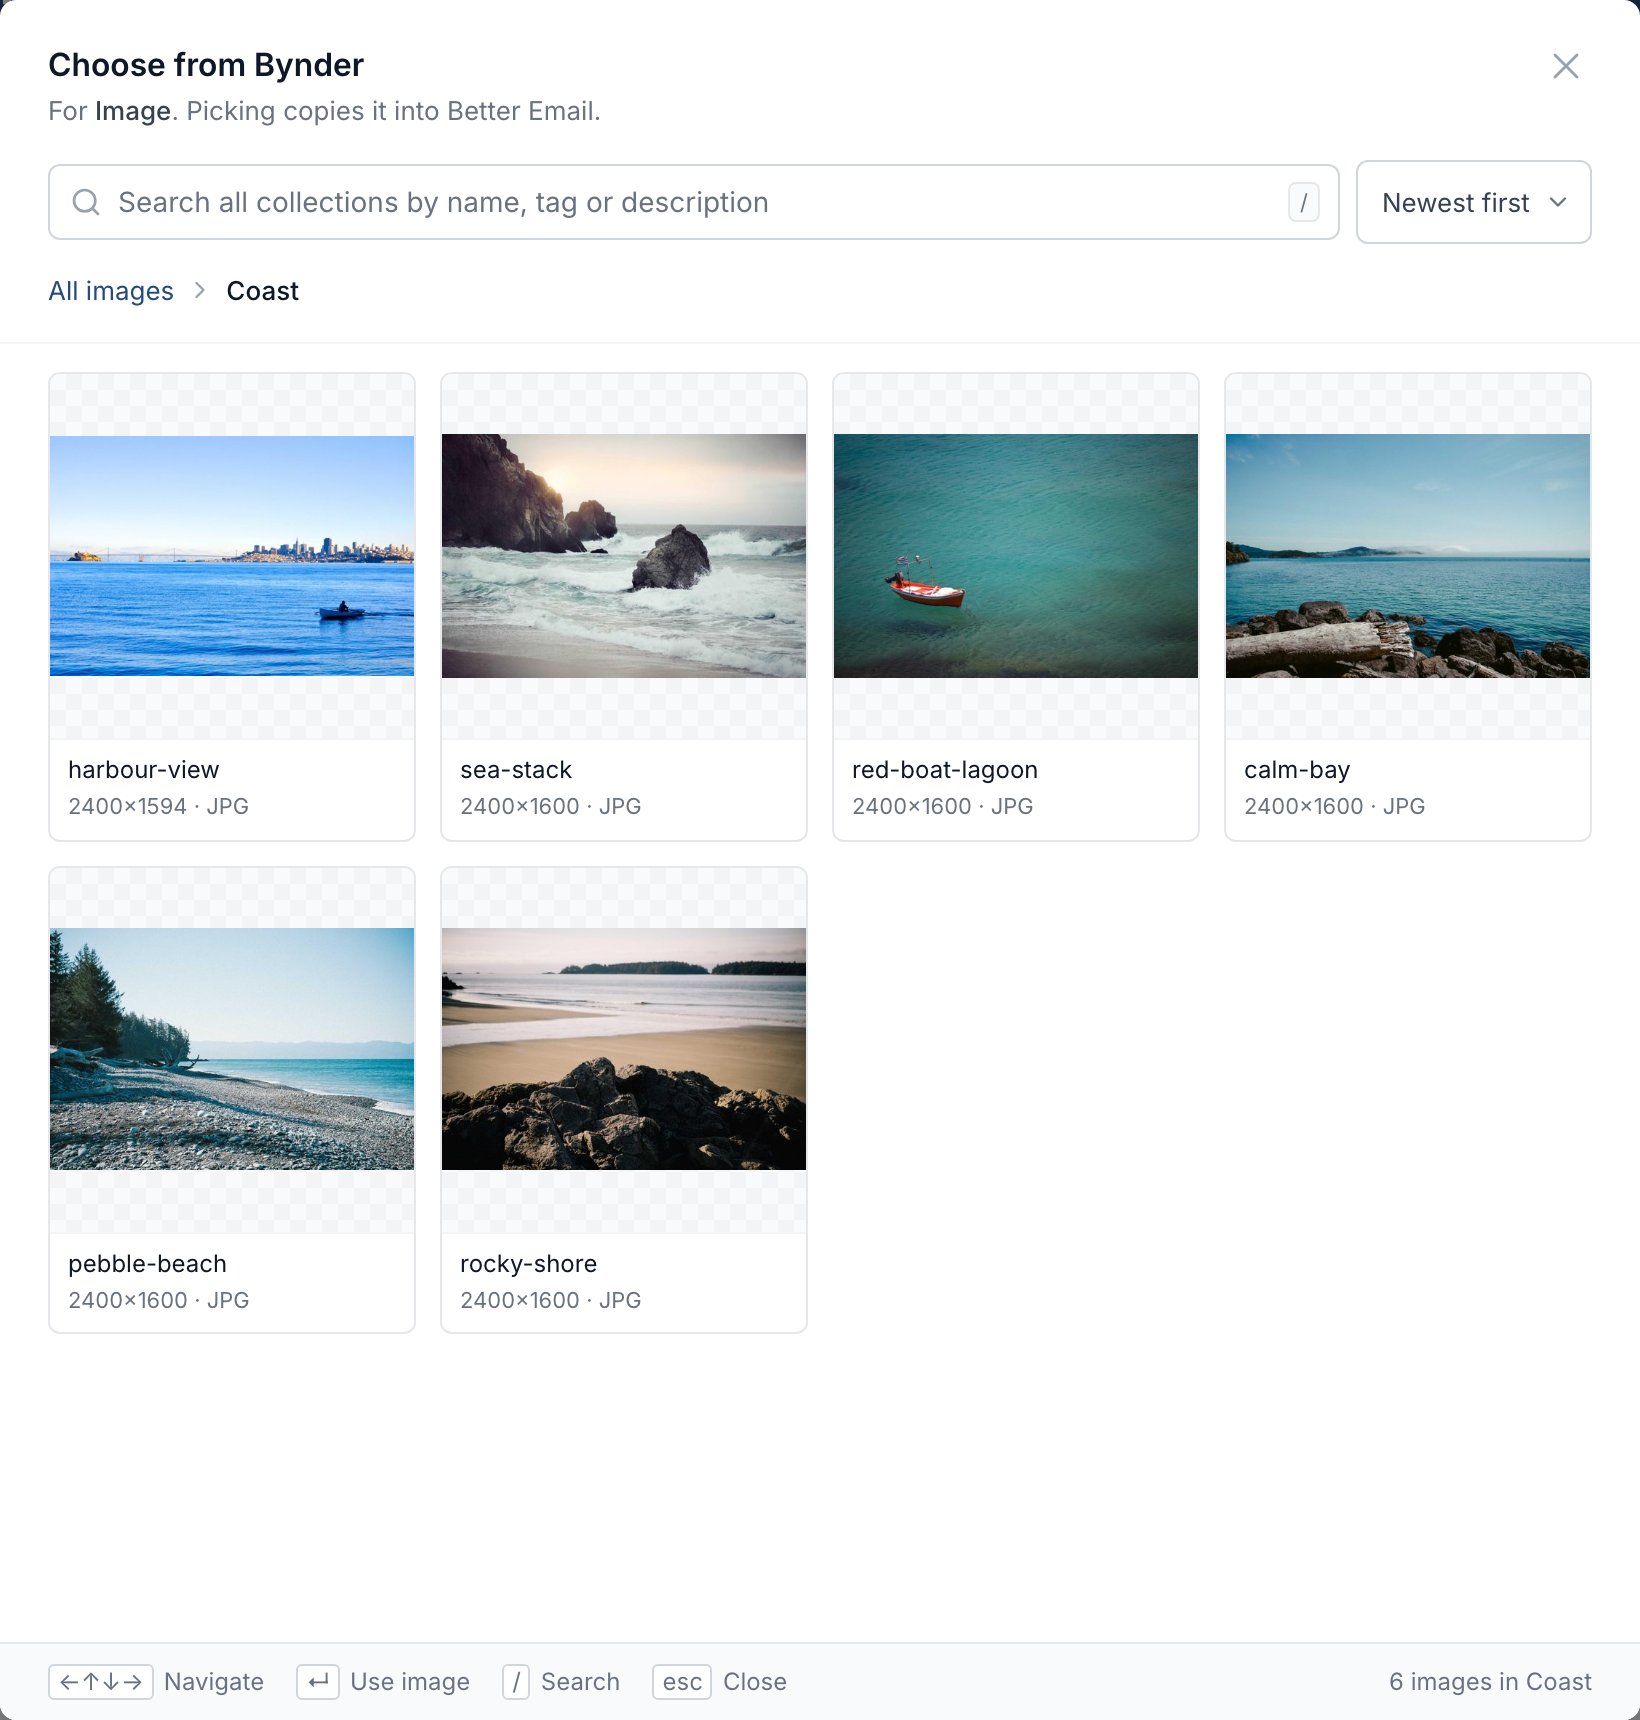Click the Choose from Bynder heading

(x=206, y=65)
